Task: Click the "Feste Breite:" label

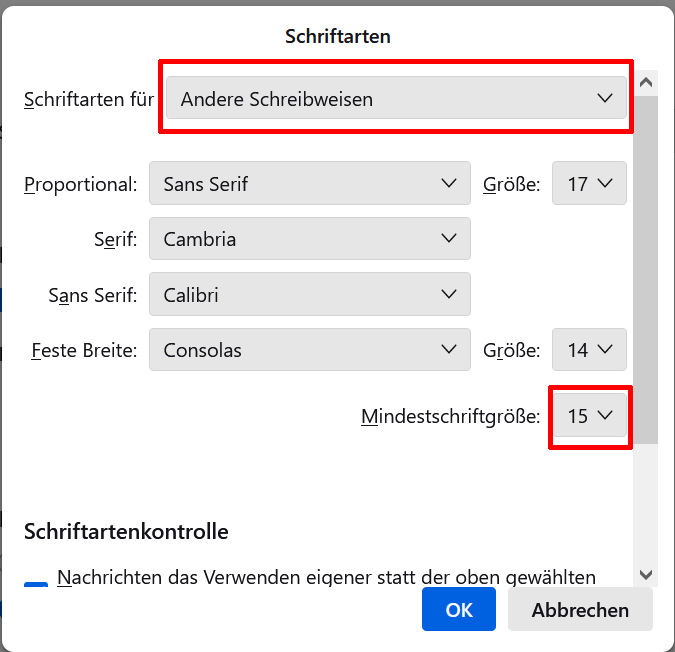Action: coord(84,351)
